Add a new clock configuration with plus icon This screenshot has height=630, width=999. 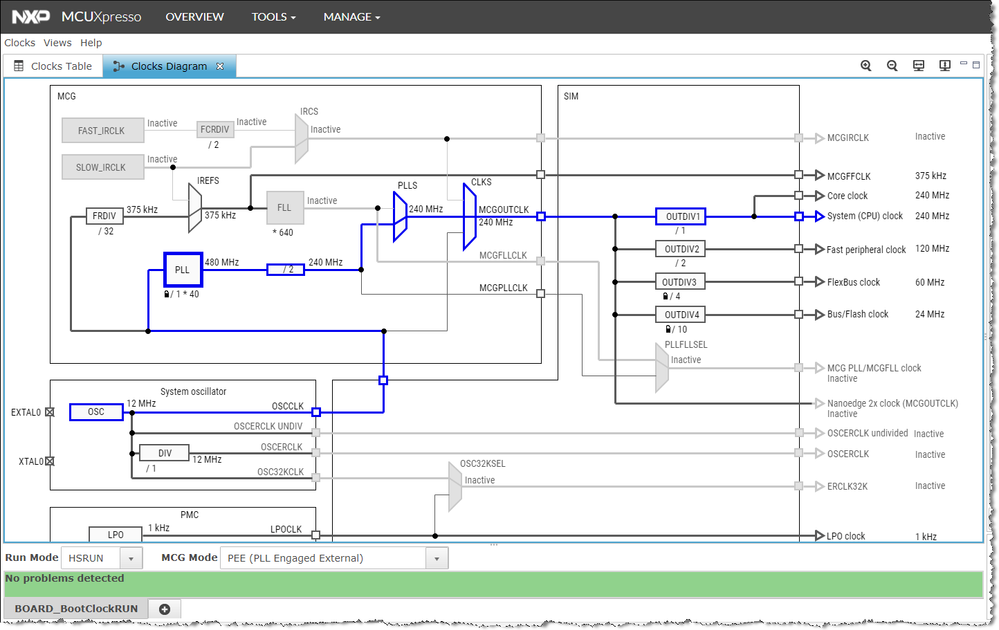point(164,609)
